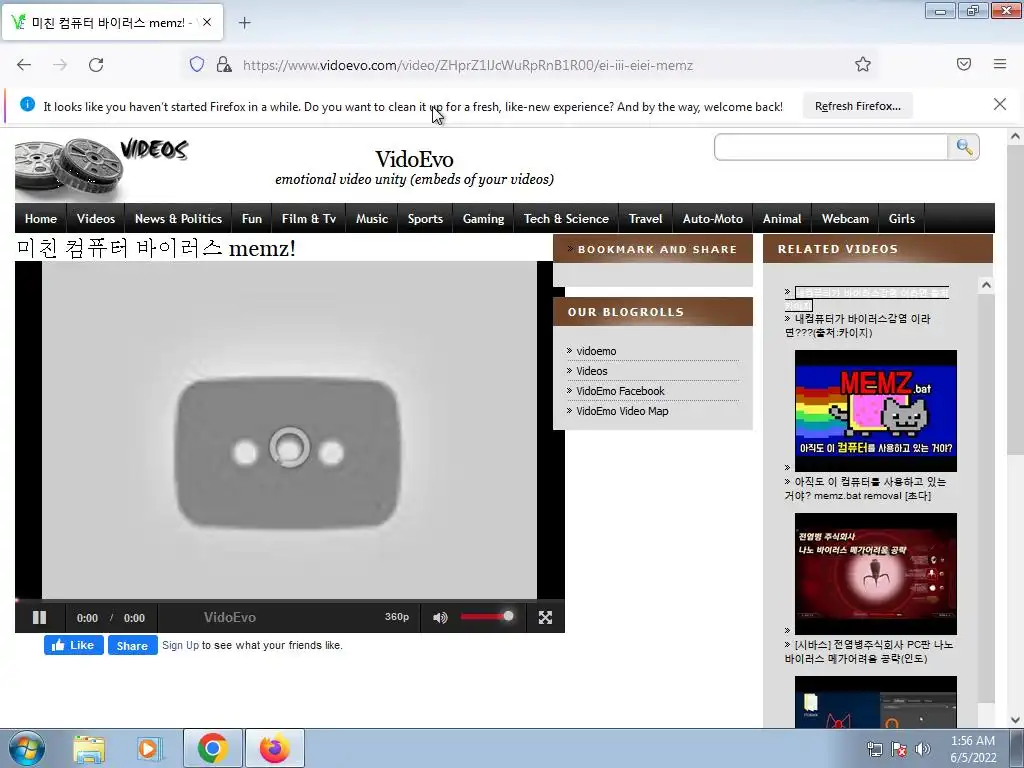Save page to Pocket
The image size is (1024, 768).
tap(964, 64)
